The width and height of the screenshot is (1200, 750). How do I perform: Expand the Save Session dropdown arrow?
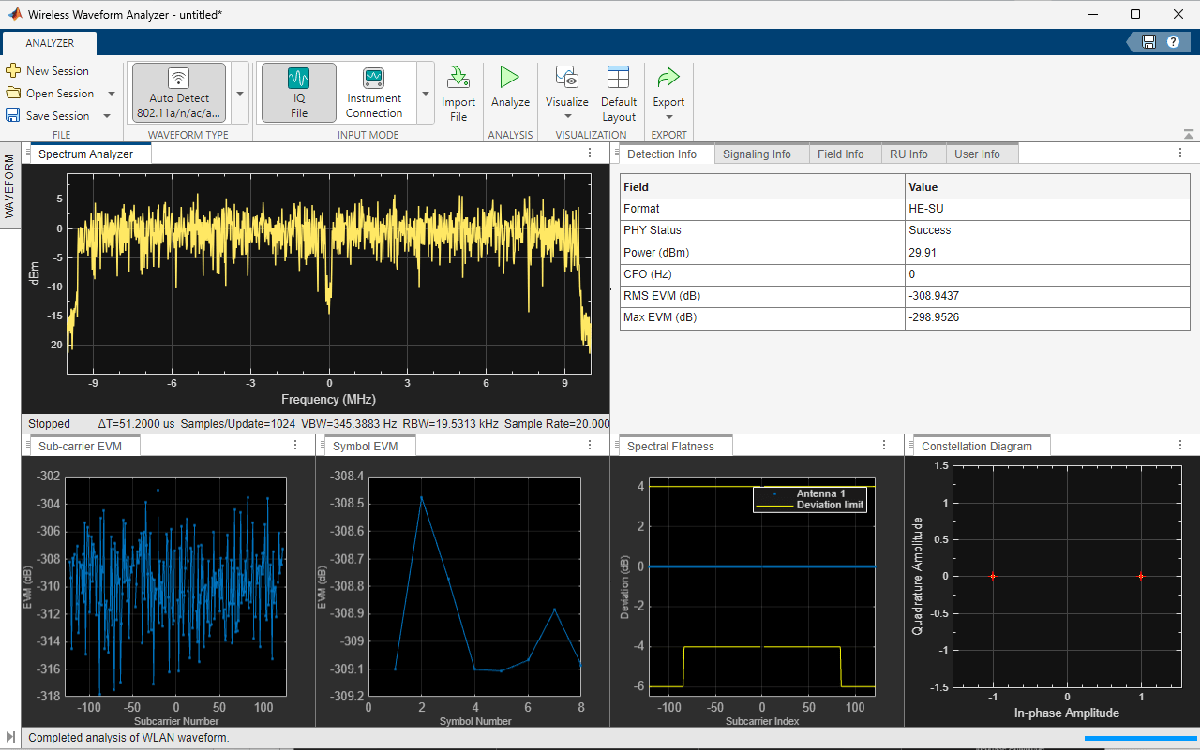pyautogui.click(x=107, y=116)
